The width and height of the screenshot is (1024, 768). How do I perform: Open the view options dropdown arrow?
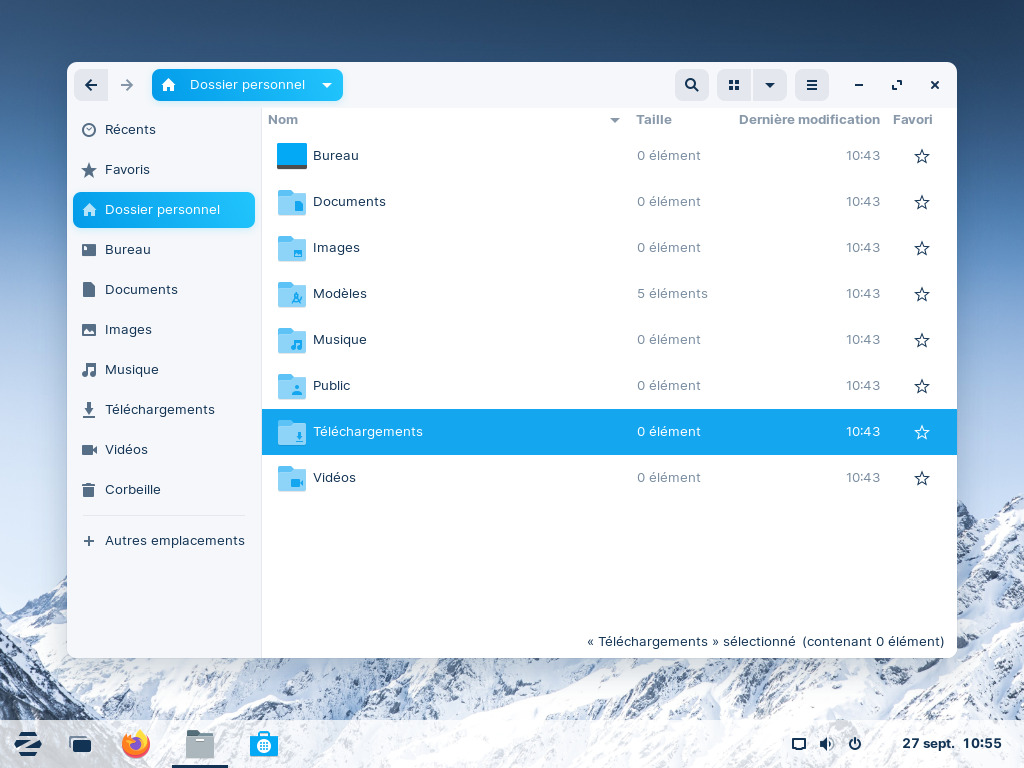point(770,85)
